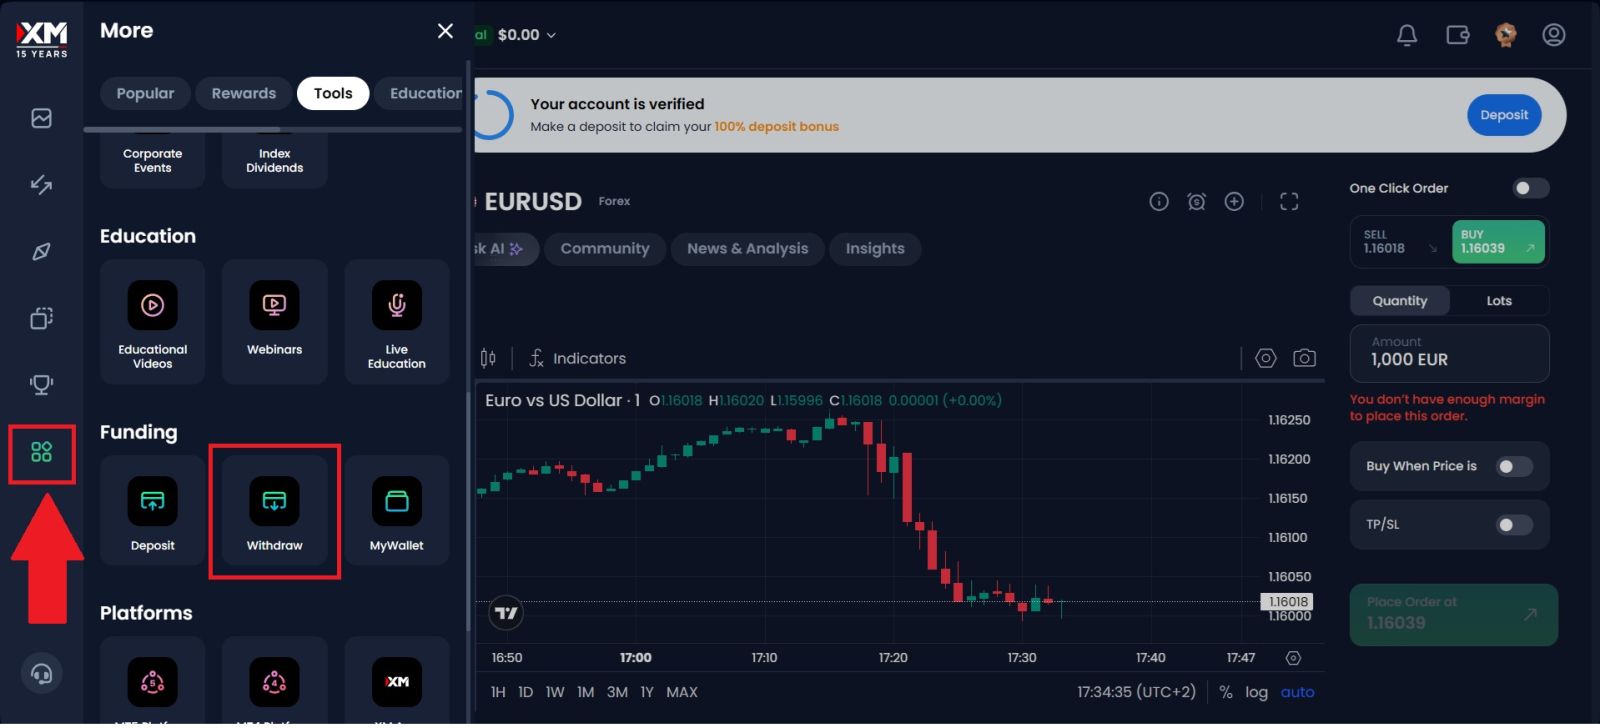Open Webinars education tile
The width and height of the screenshot is (1600, 728).
pyautogui.click(x=274, y=320)
